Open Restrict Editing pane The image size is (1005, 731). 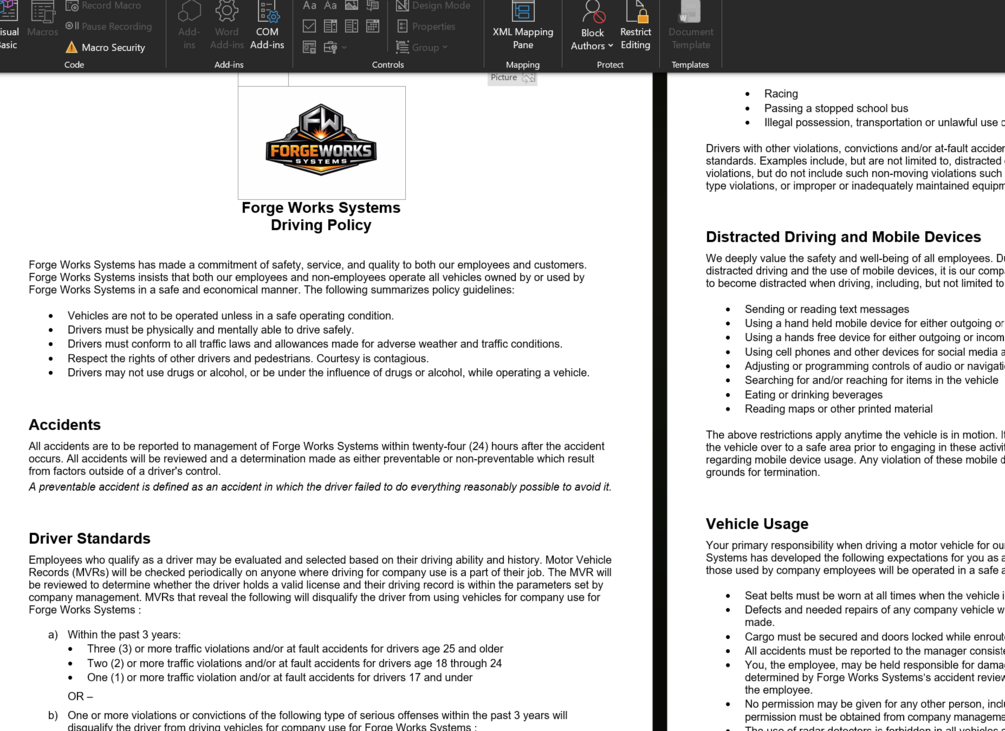tap(635, 26)
